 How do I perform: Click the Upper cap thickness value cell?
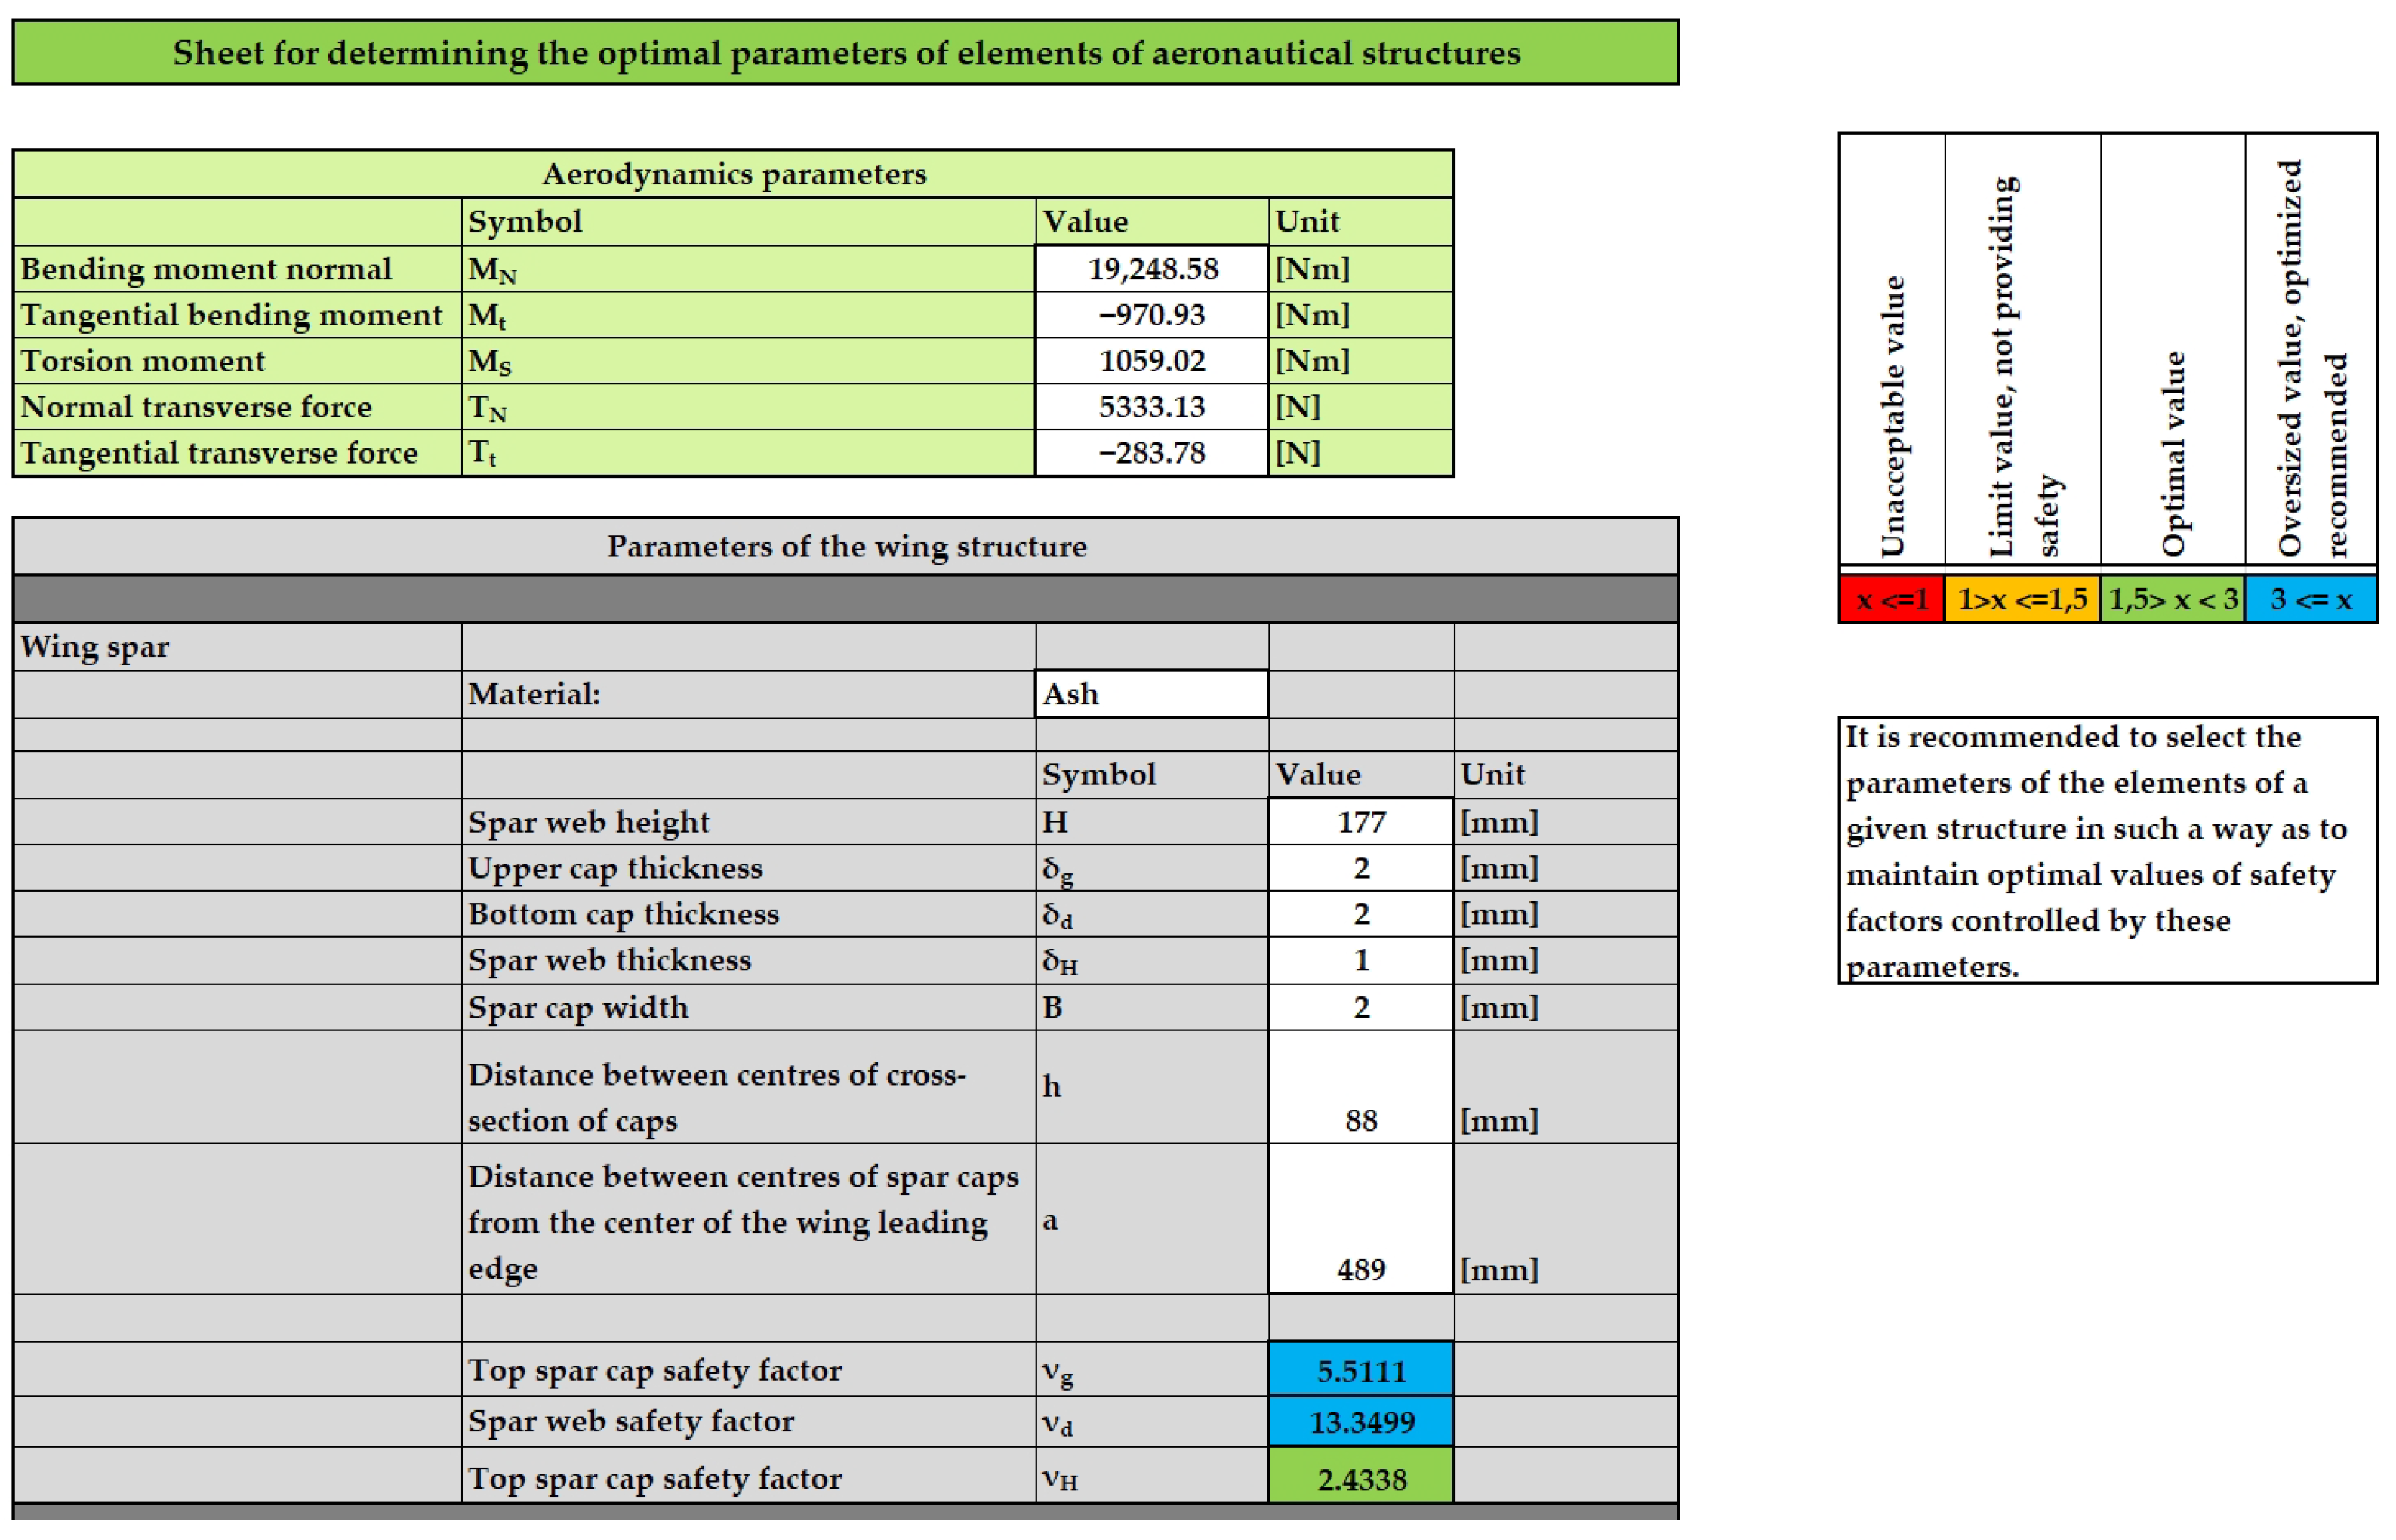(1360, 868)
